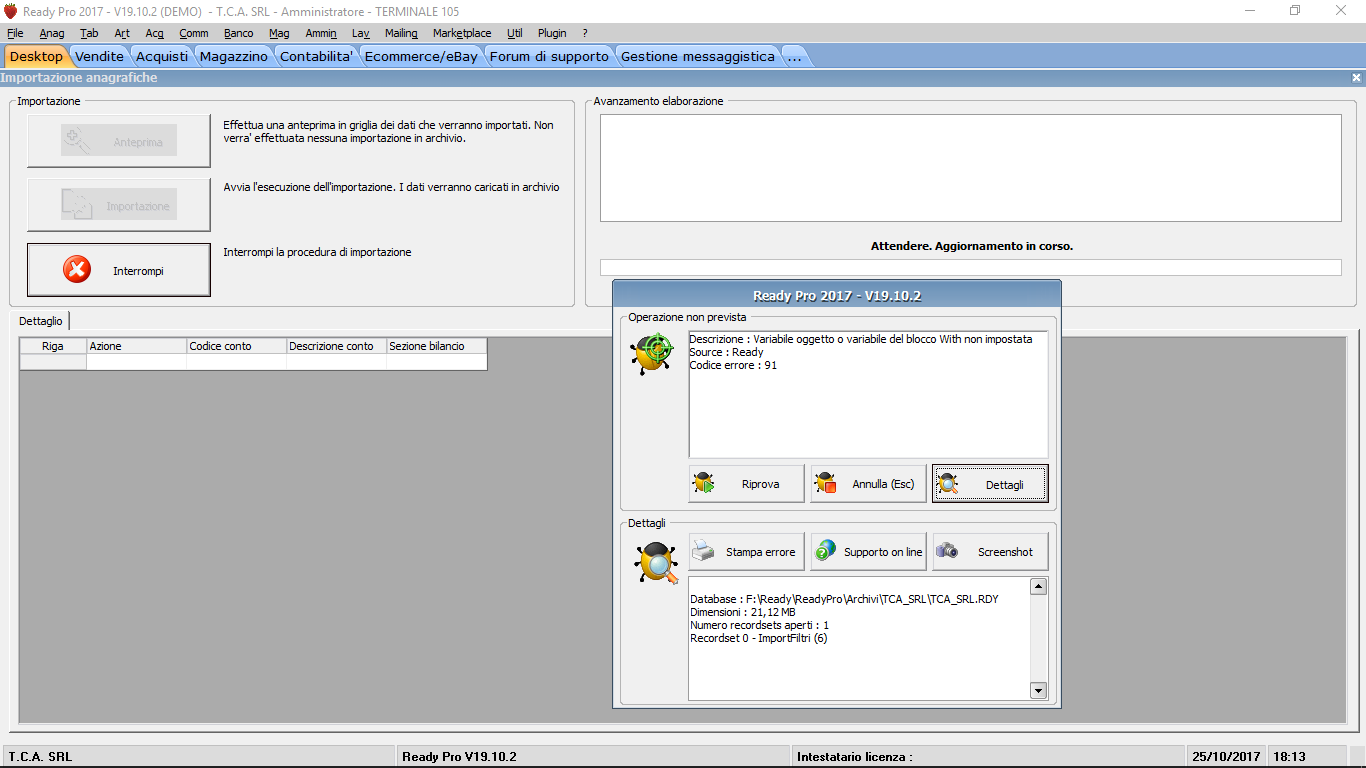Switch to the Contabilita' tab
The image size is (1366, 768).
(x=316, y=56)
